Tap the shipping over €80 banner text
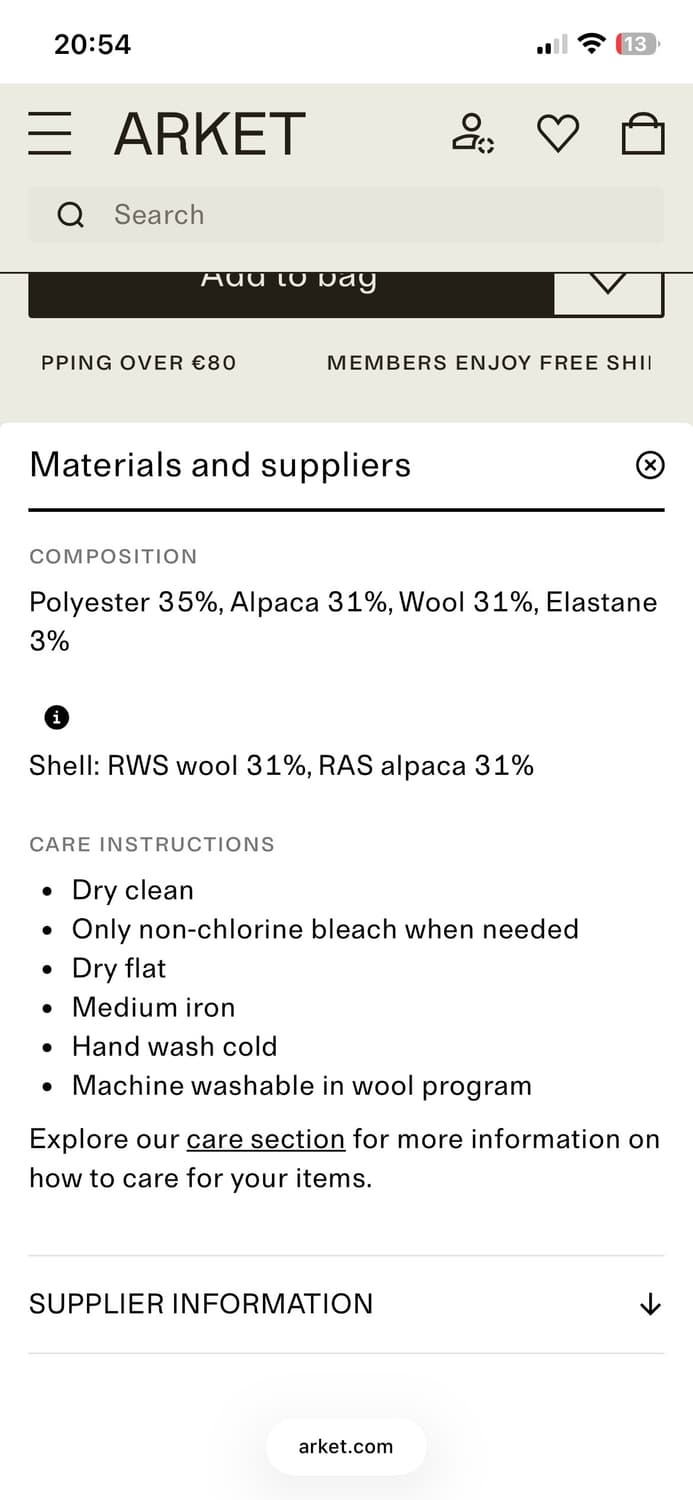 [139, 363]
